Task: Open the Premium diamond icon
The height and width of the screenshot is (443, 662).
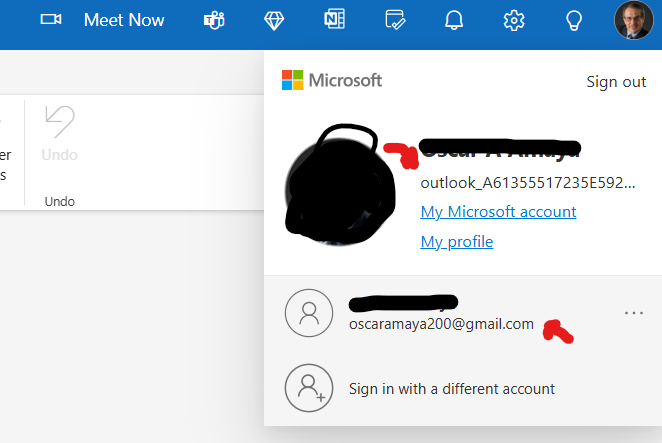Action: click(x=274, y=20)
